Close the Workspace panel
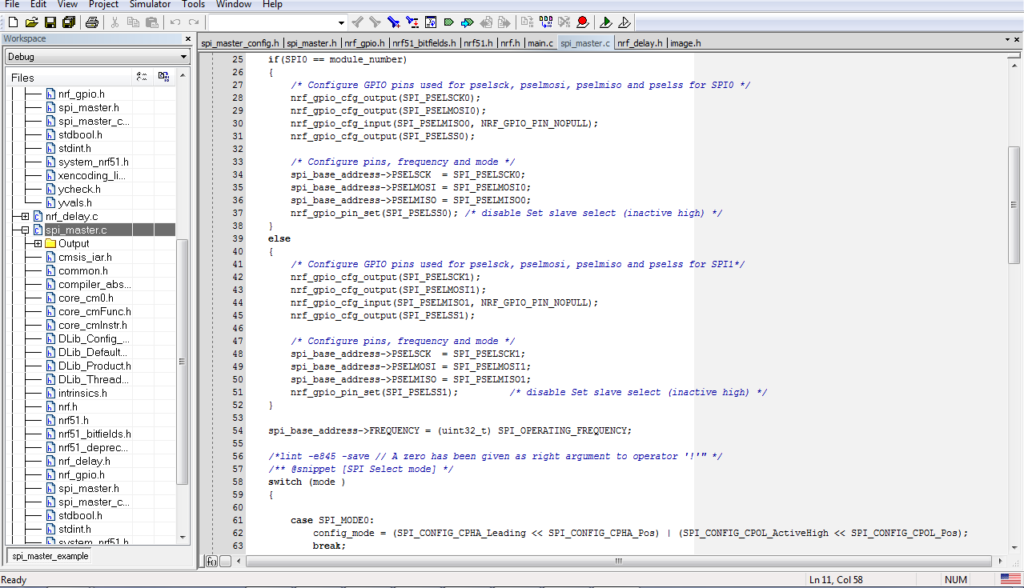1024x588 pixels. [x=188, y=39]
